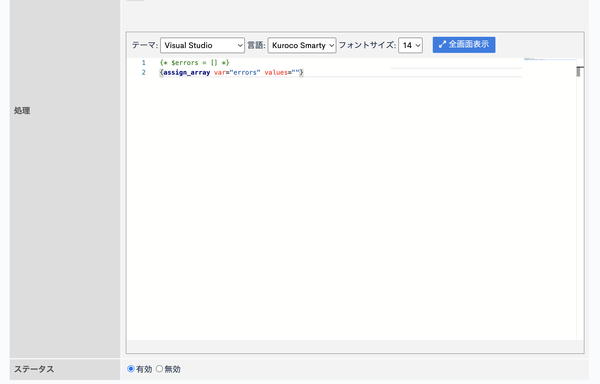Click the editor vertical scrollbar thumb
Image resolution: width=600 pixels, height=384 pixels.
580,71
